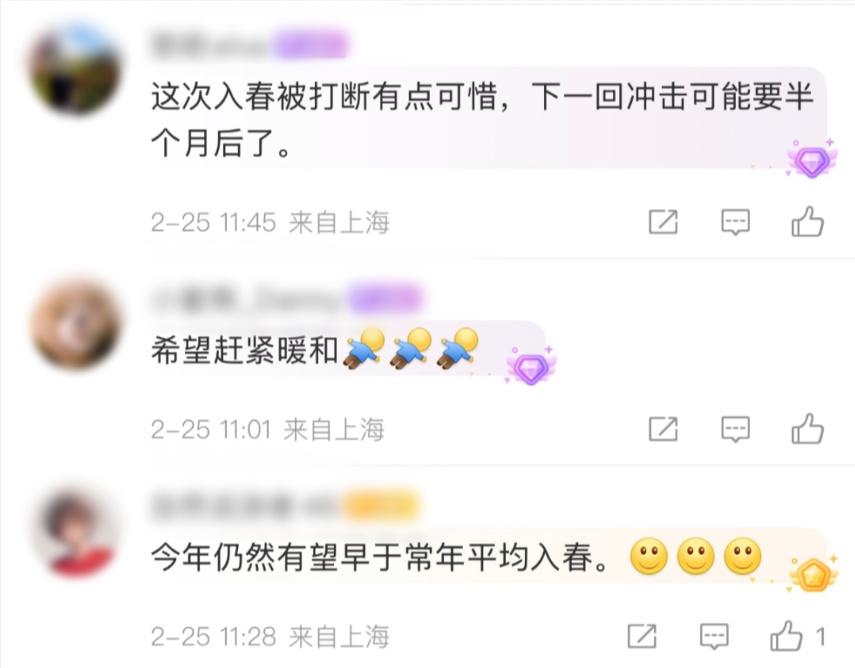Tap the yellow membership tag beside third username
This screenshot has width=855, height=668.
[381, 505]
